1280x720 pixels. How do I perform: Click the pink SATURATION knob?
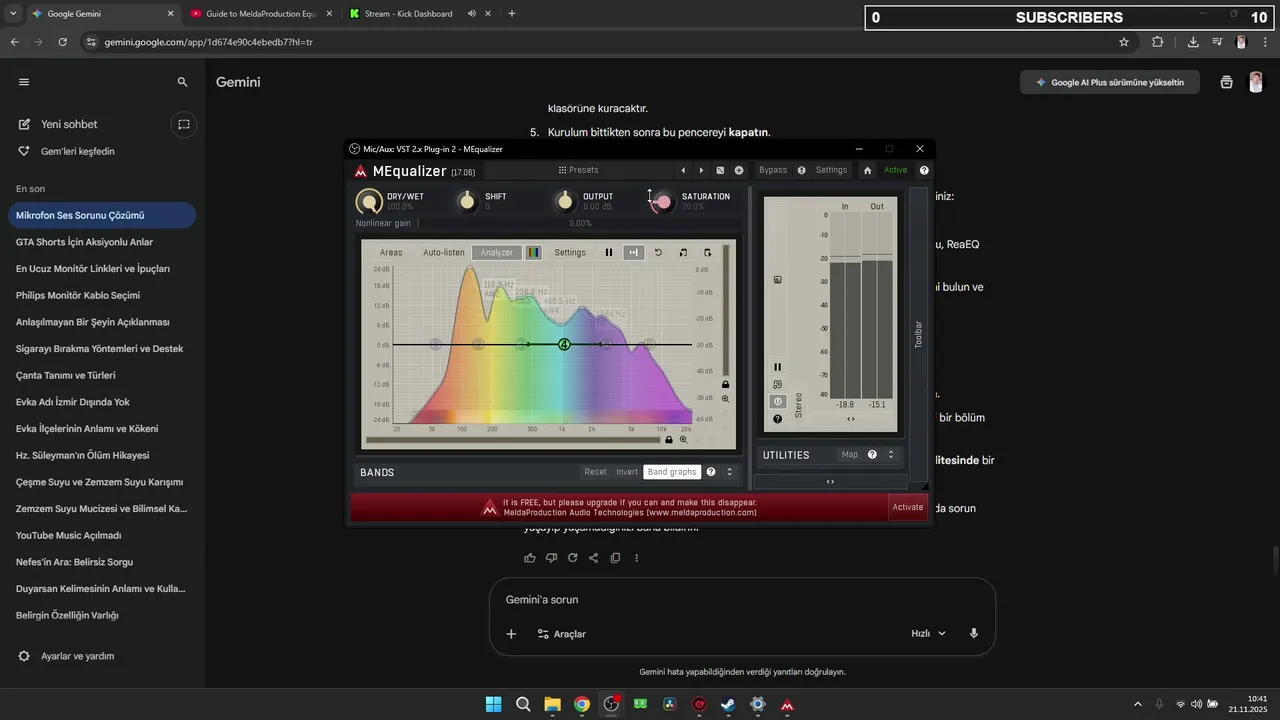[663, 202]
